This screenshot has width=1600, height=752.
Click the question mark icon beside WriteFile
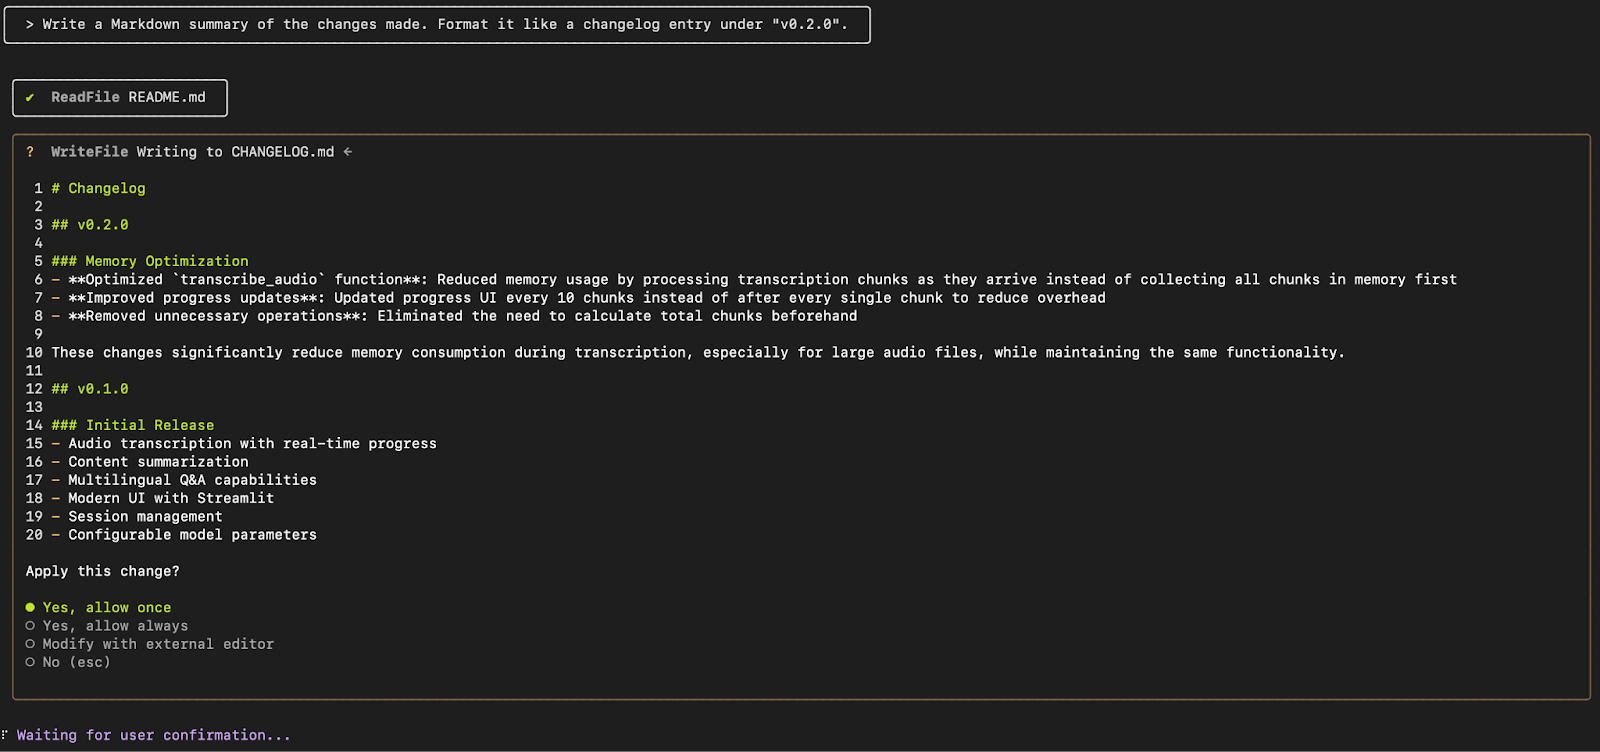click(x=30, y=152)
